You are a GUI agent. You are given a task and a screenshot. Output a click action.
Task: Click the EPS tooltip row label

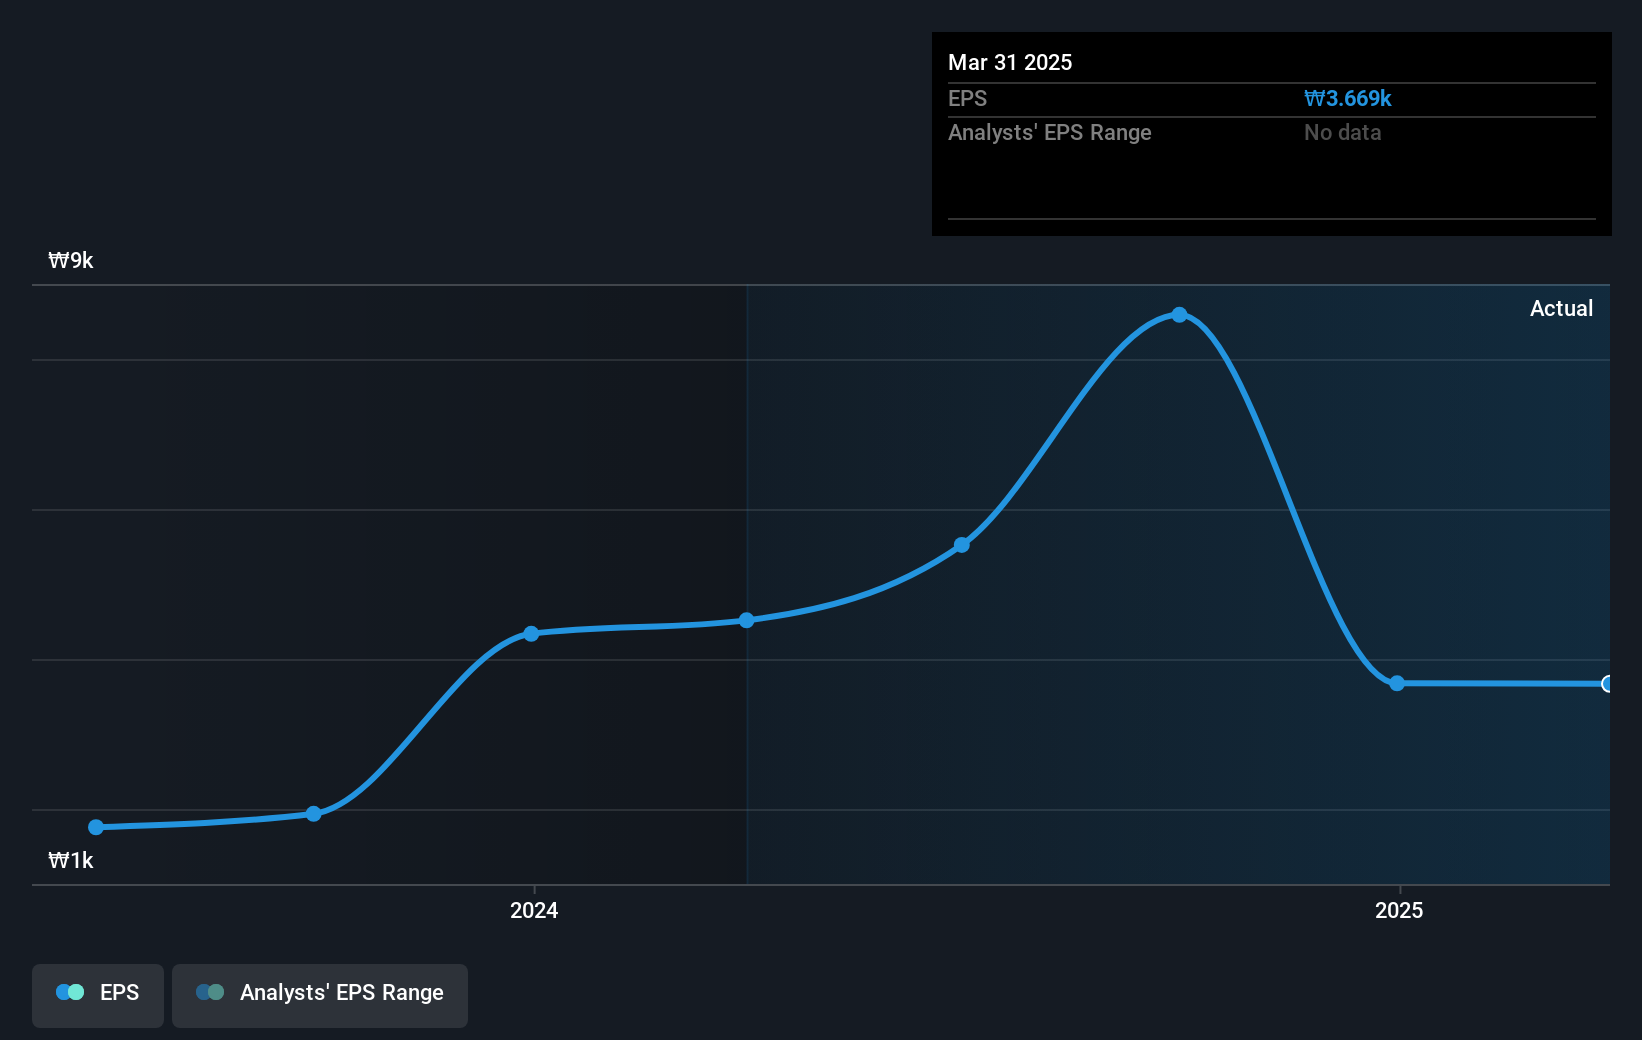tap(967, 99)
